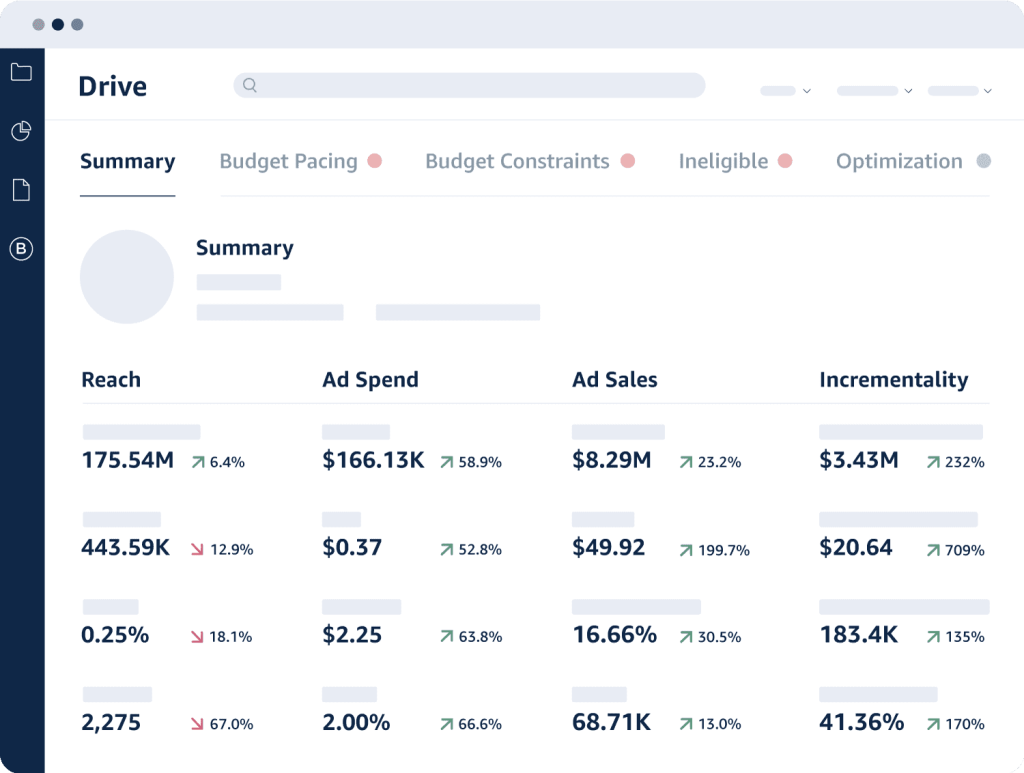Click the up arrow next to 6.4%
1024x773 pixels.
pyautogui.click(x=198, y=462)
